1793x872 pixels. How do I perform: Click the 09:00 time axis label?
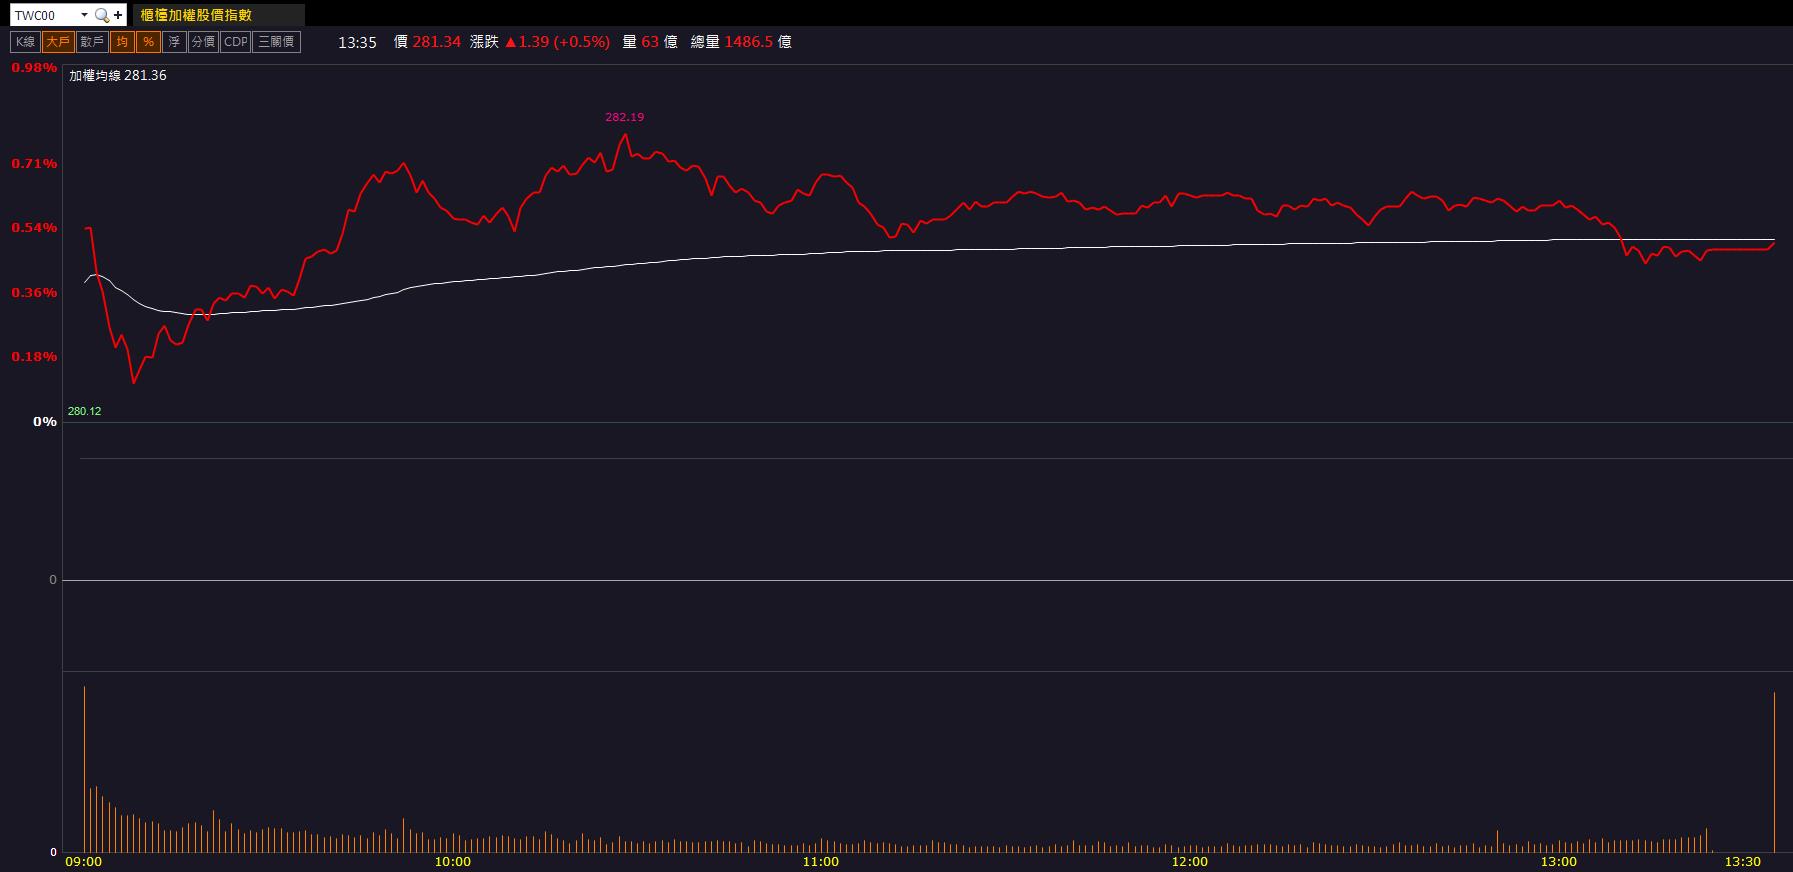click(x=83, y=862)
